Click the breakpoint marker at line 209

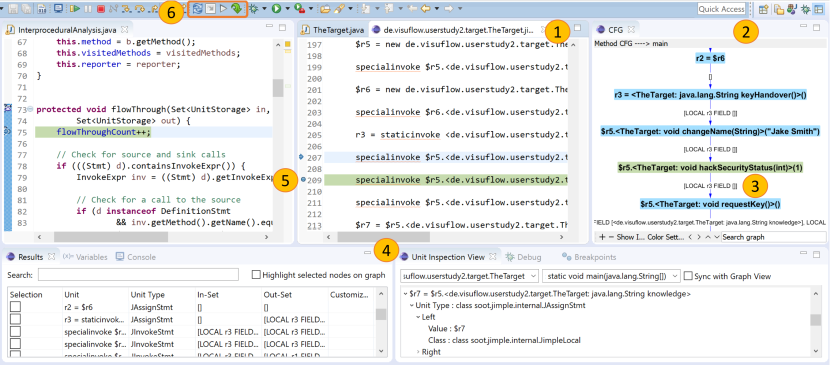[x=302, y=180]
